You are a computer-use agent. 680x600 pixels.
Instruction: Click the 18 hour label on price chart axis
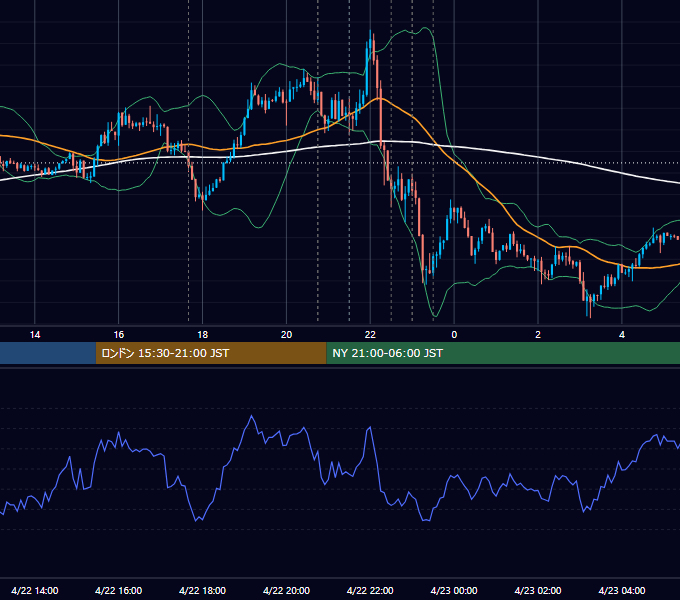point(203,335)
